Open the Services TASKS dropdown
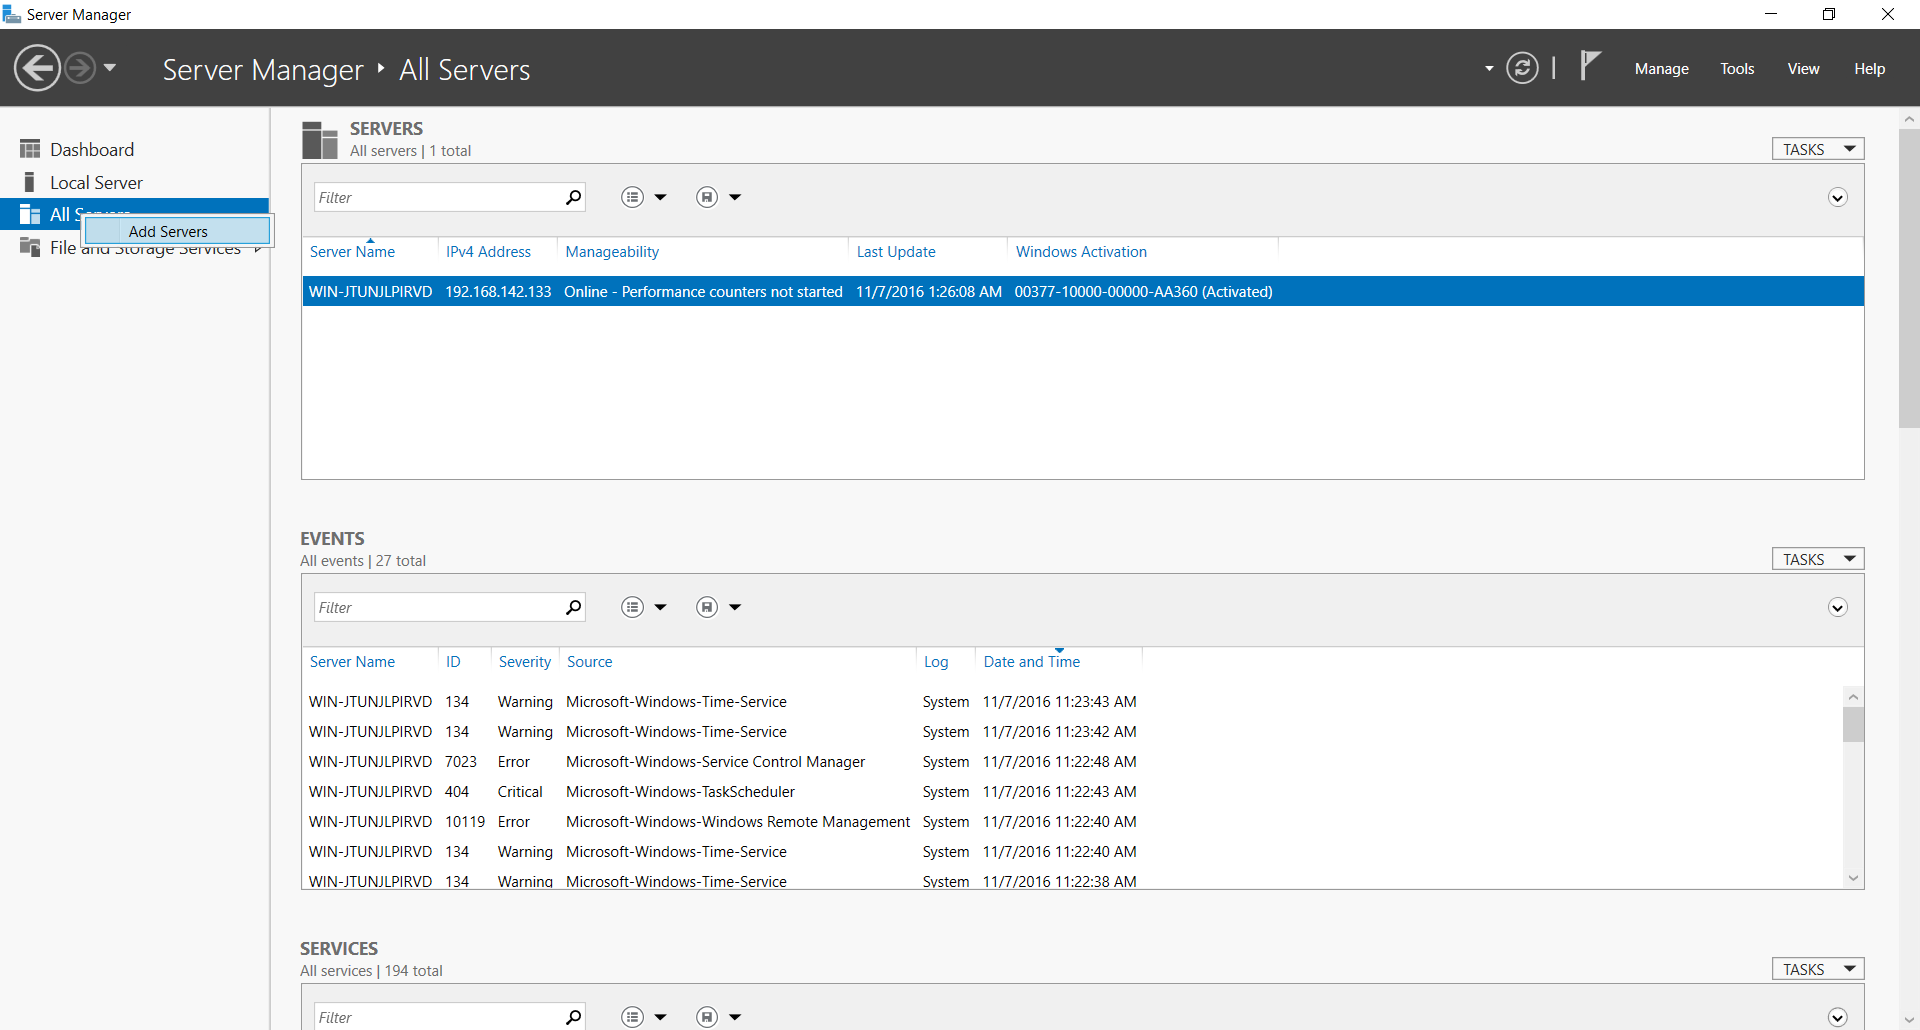Screen dimensions: 1920x1030 tap(1817, 969)
